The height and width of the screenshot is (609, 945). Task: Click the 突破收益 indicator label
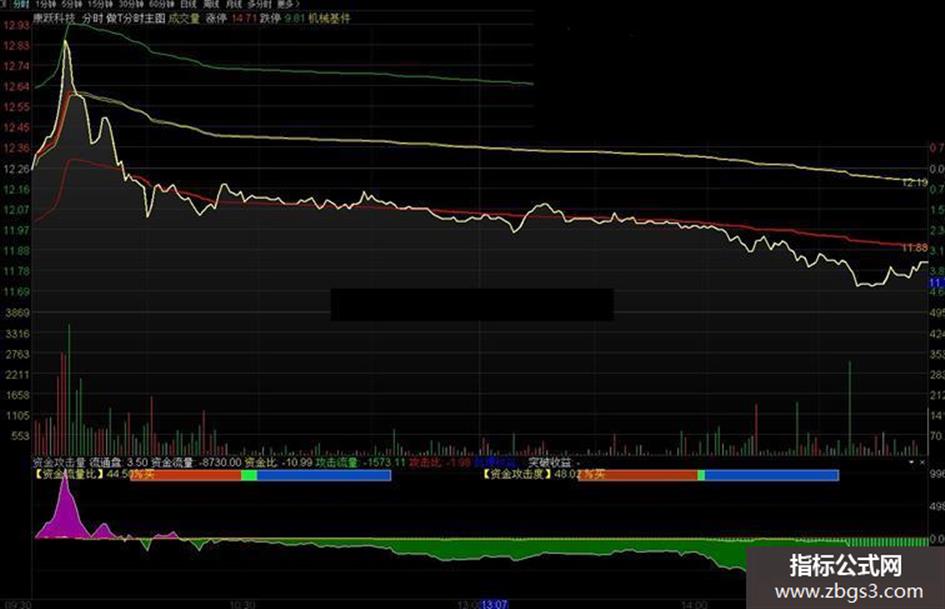click(550, 462)
